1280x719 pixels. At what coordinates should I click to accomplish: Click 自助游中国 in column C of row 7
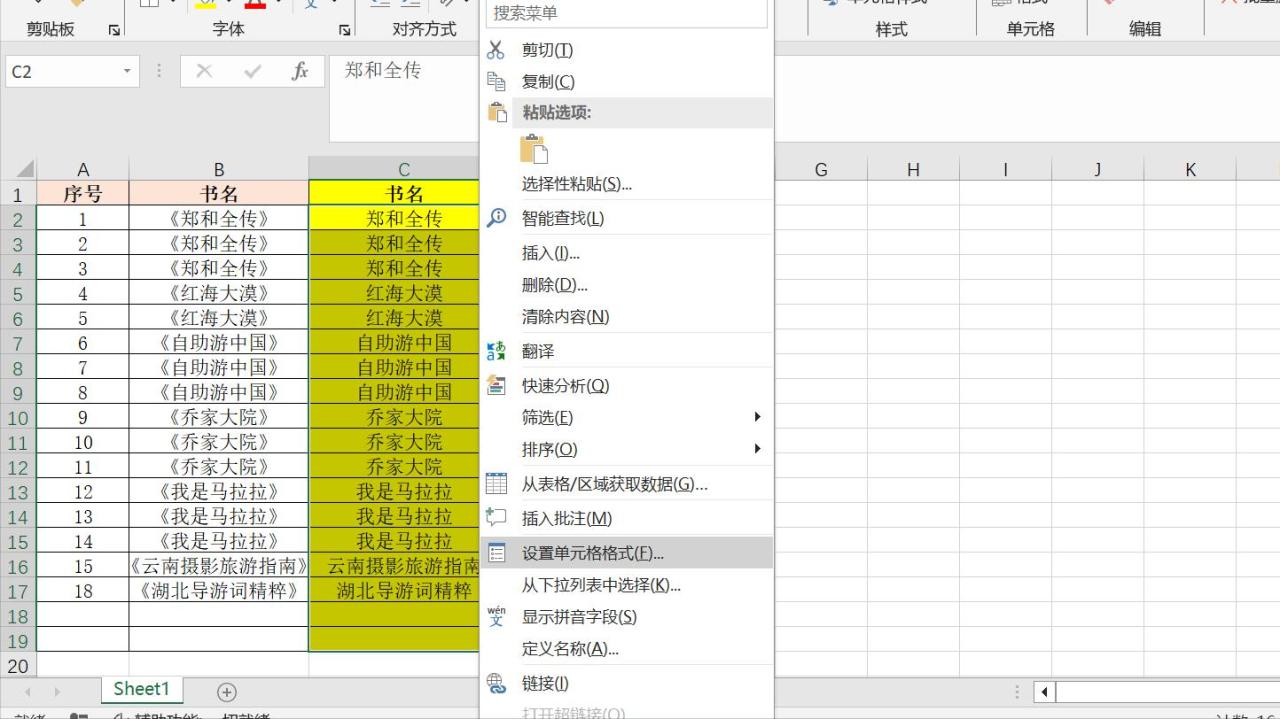[x=394, y=343]
